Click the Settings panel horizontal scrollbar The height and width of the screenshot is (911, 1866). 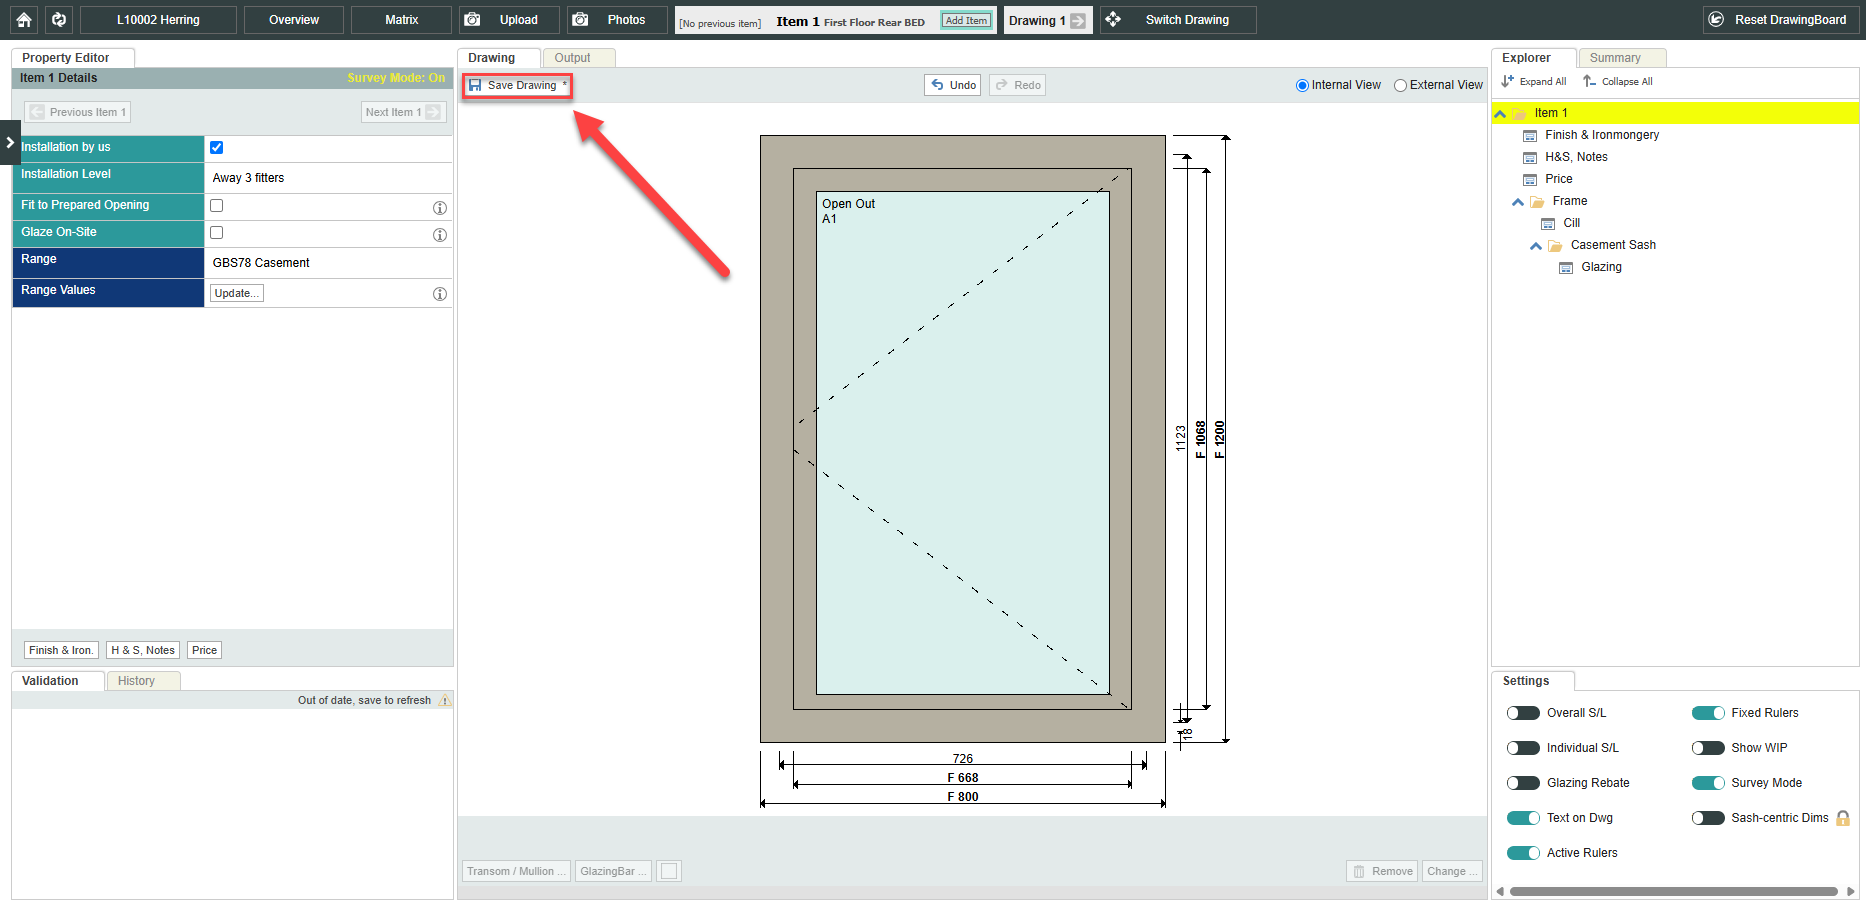[1673, 891]
